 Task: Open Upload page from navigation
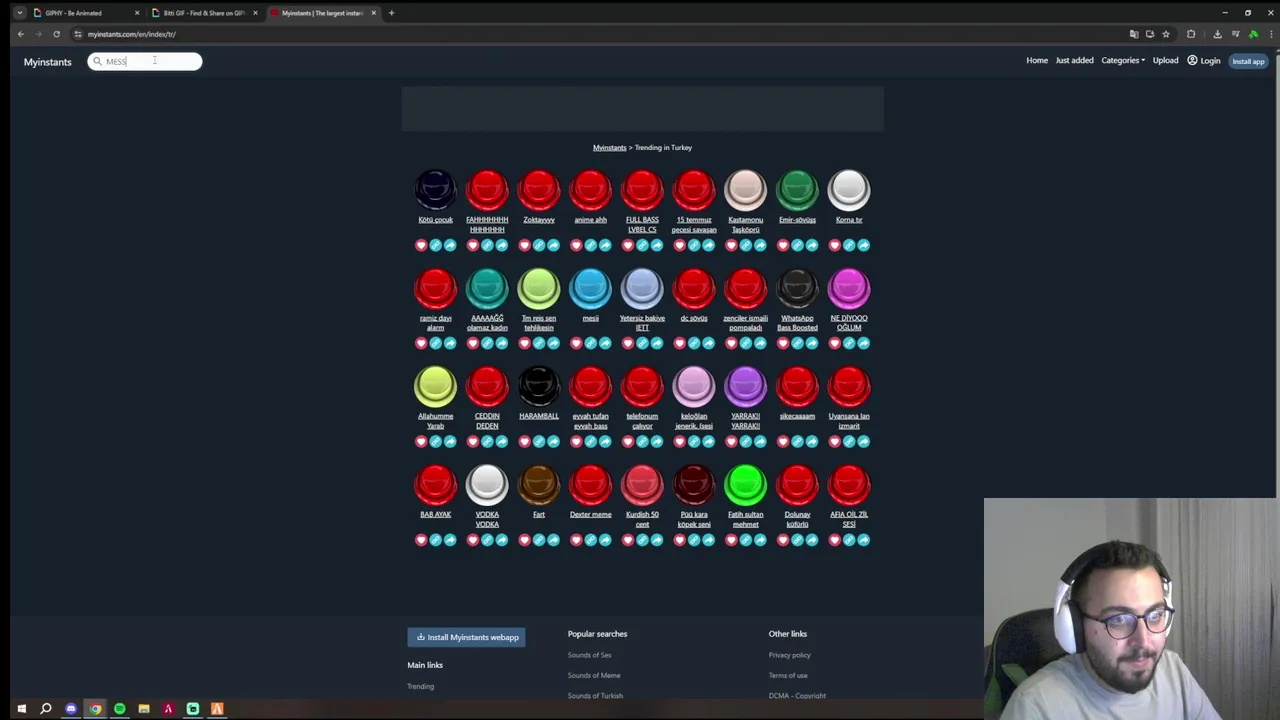click(x=1165, y=61)
